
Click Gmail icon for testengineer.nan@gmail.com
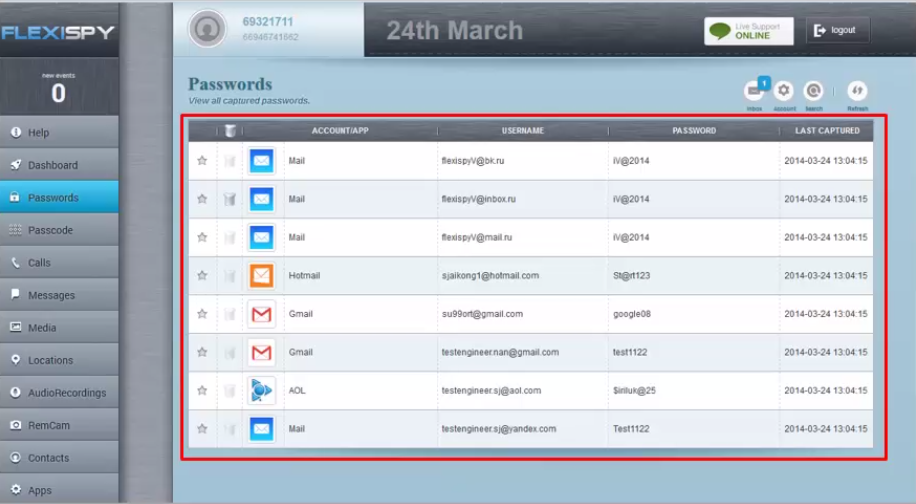pos(261,352)
